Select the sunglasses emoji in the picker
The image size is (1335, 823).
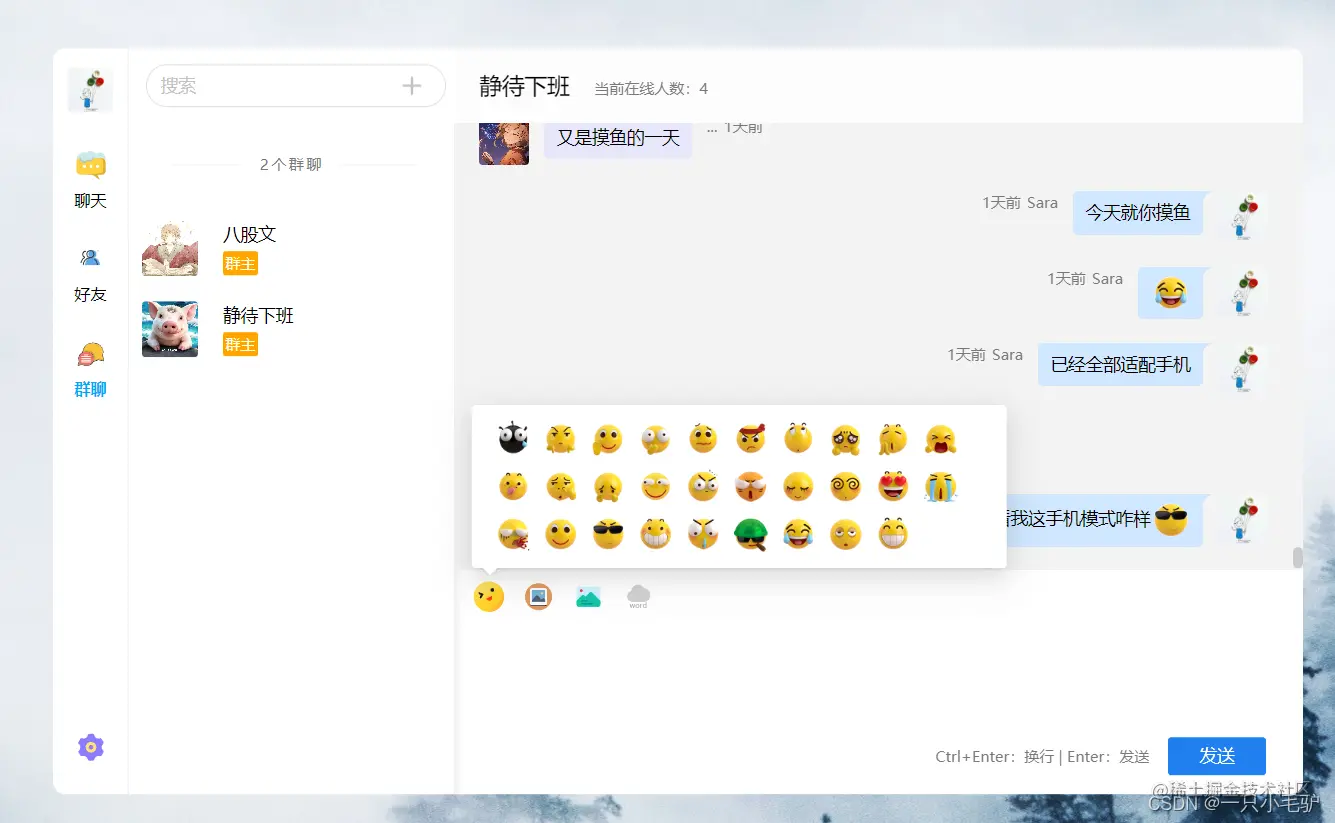click(x=608, y=534)
